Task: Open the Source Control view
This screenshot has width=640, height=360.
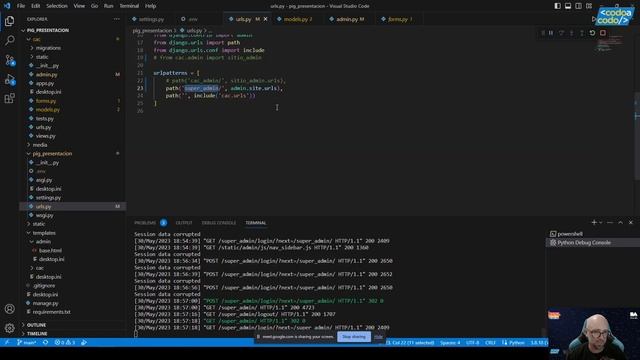Action: 9,60
